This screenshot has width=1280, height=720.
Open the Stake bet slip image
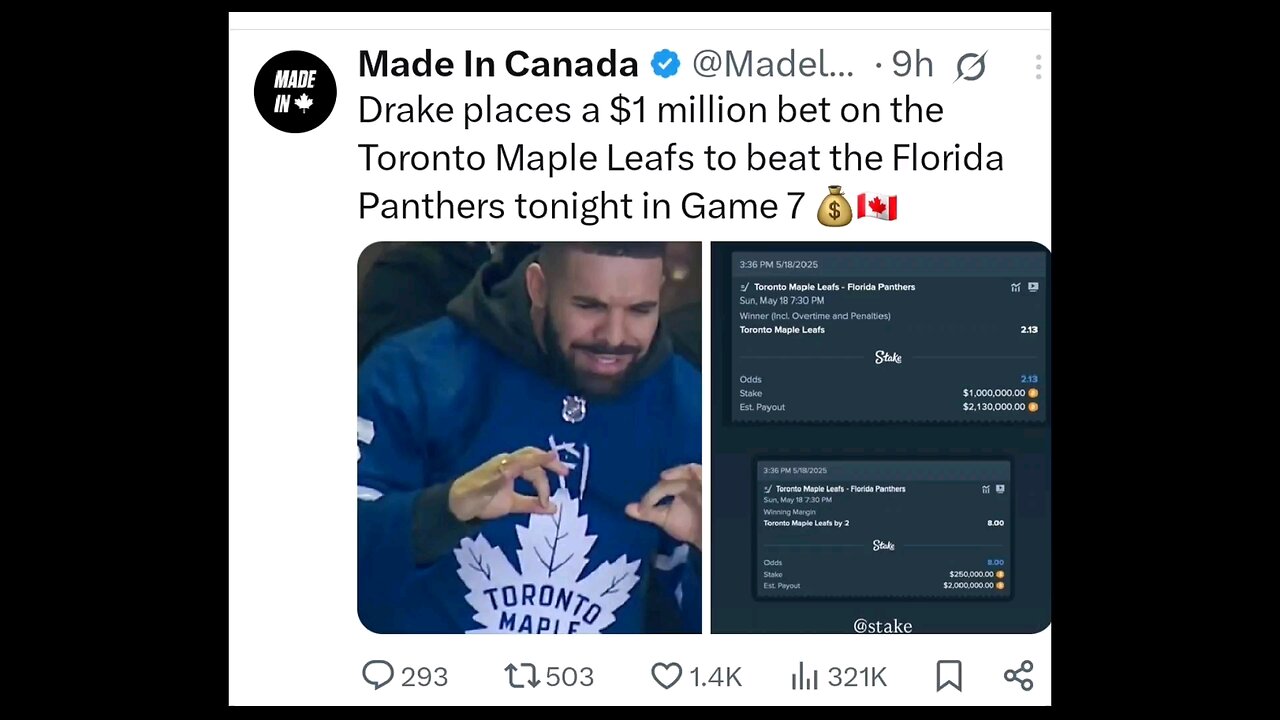(880, 437)
